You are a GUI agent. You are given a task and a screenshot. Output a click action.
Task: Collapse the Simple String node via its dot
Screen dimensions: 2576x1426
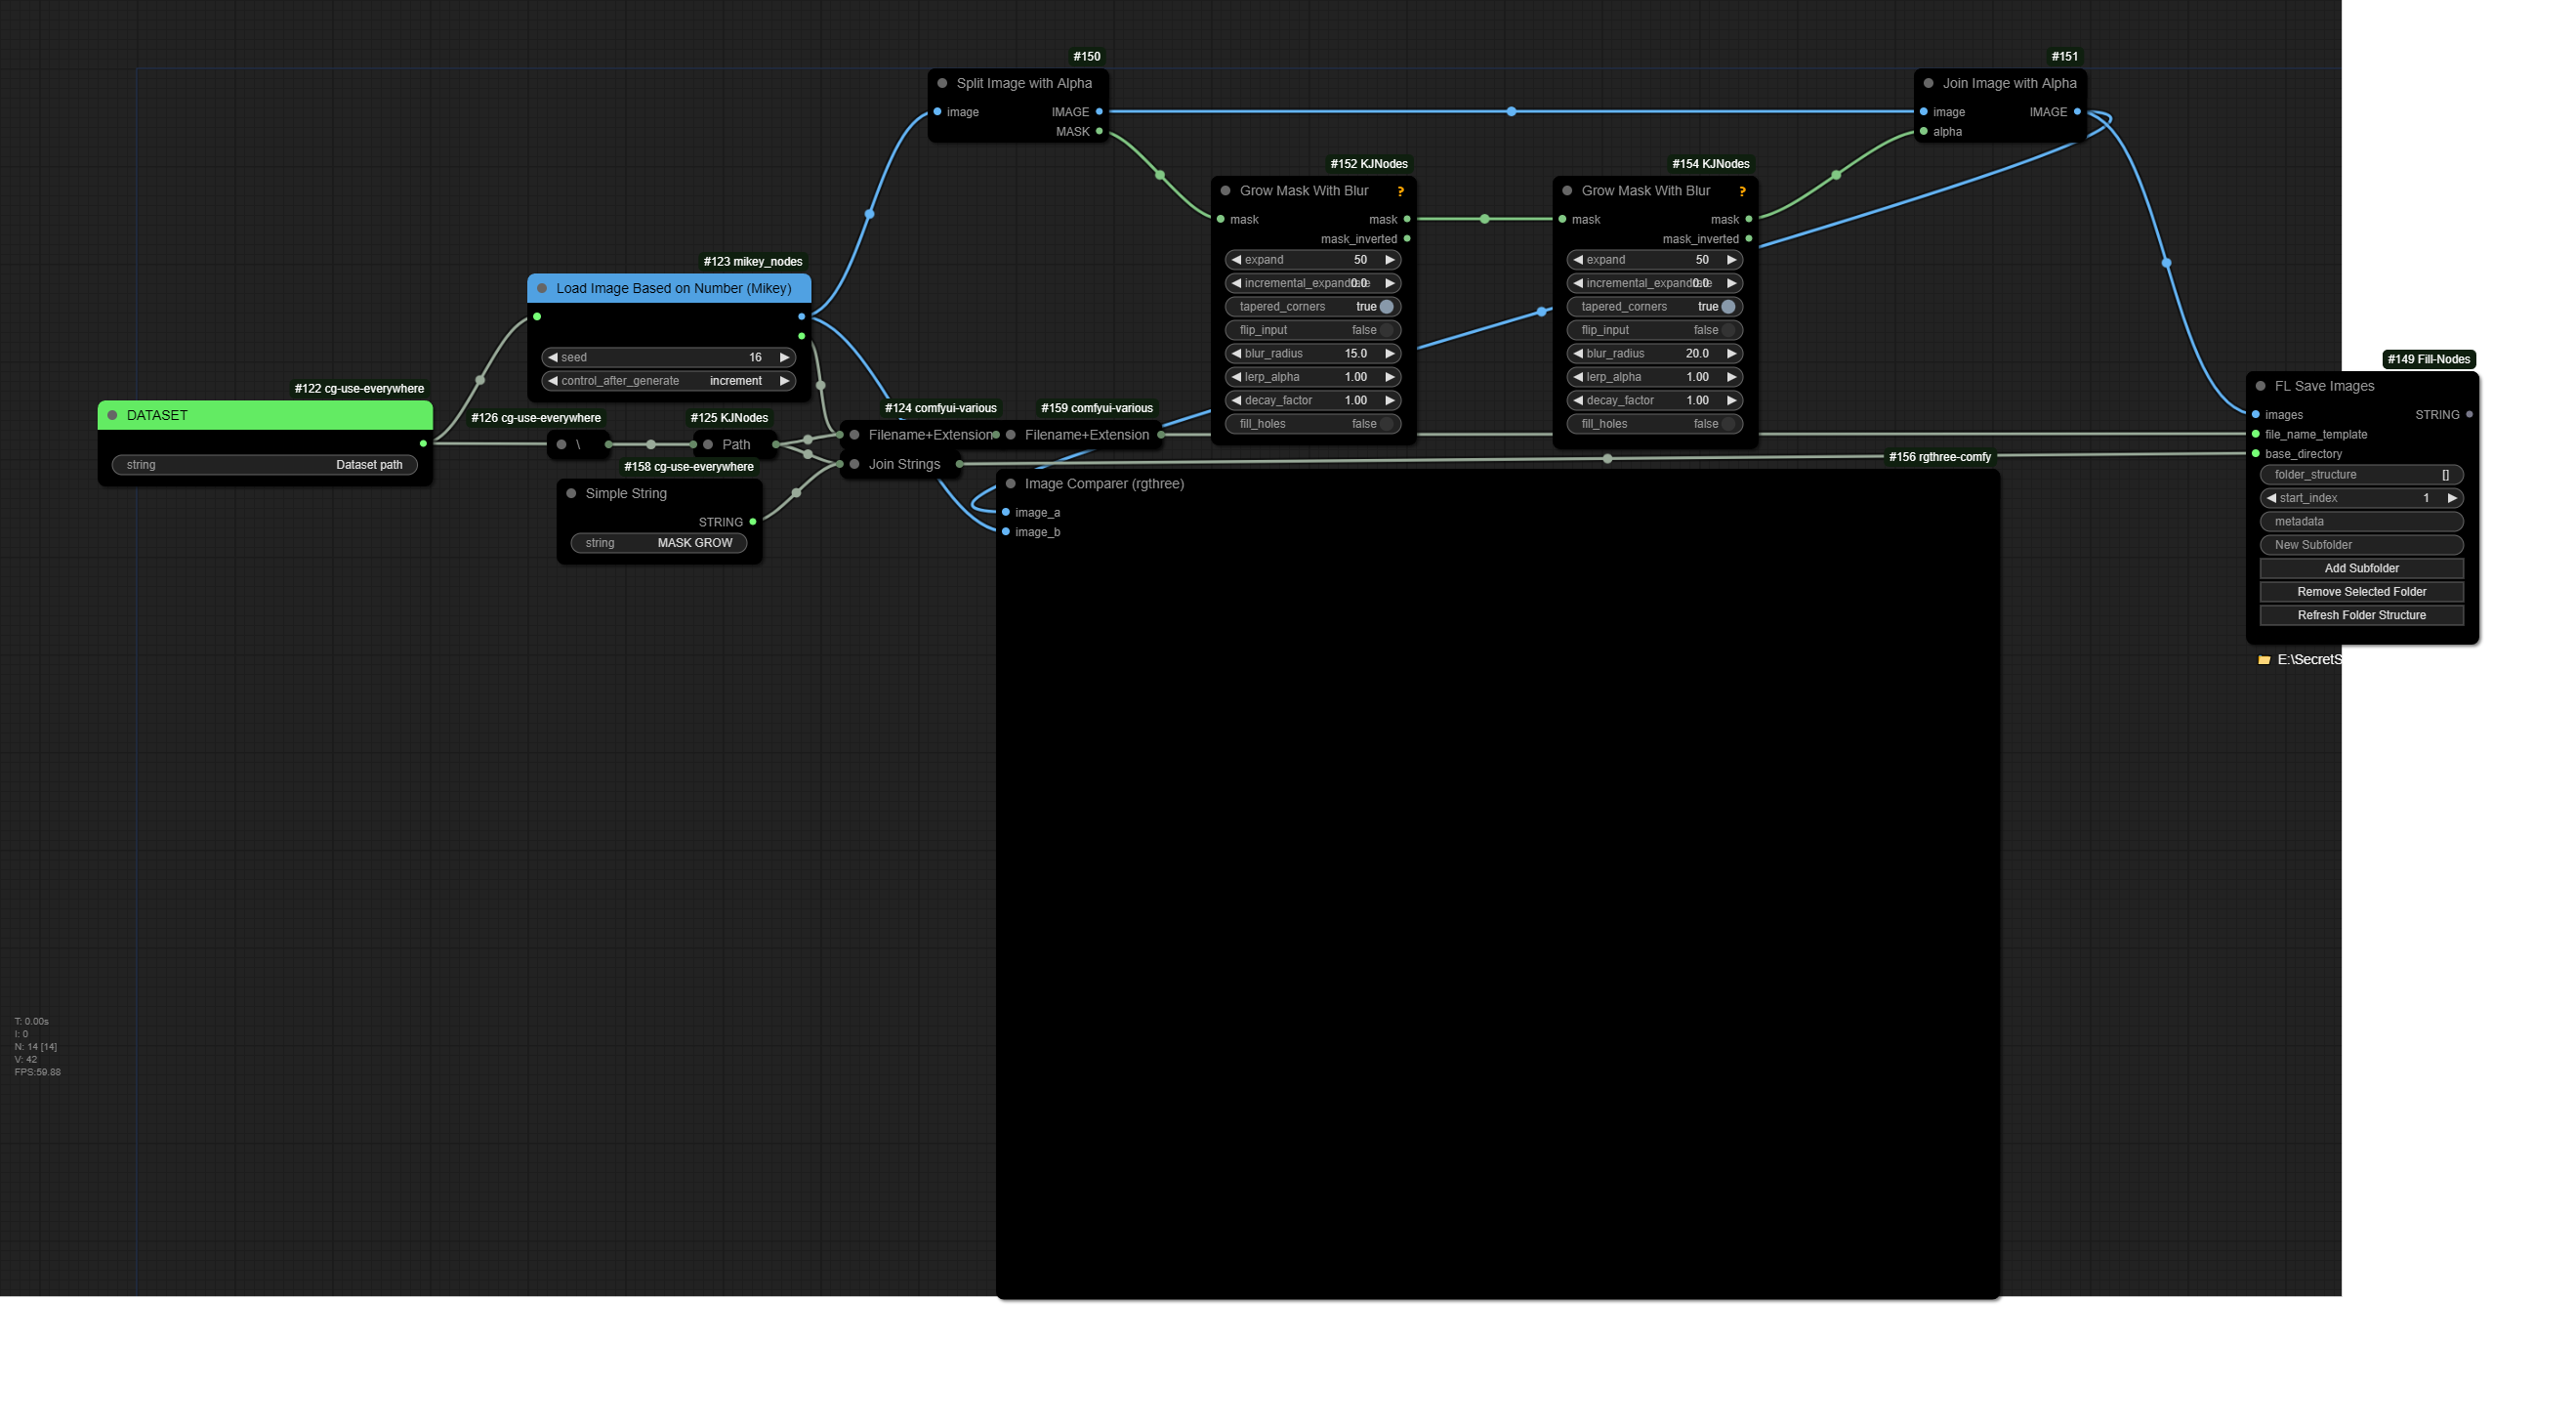[x=571, y=493]
